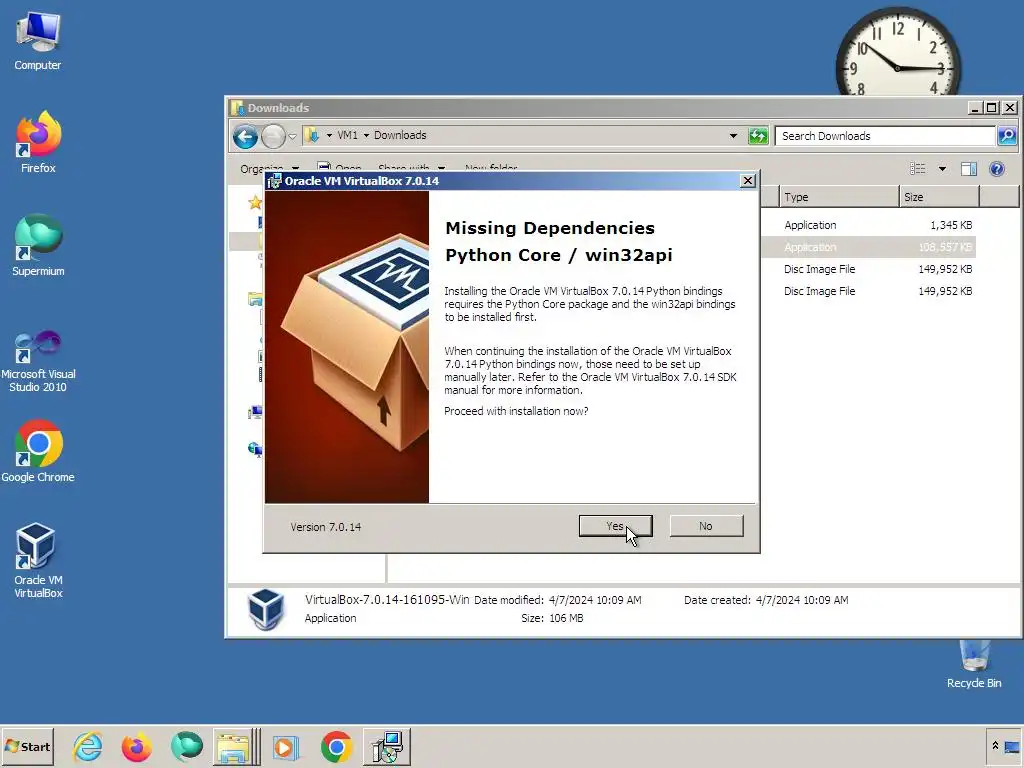Image resolution: width=1024 pixels, height=768 pixels.
Task: Launch Internet Explorer from the taskbar
Action: coord(88,746)
